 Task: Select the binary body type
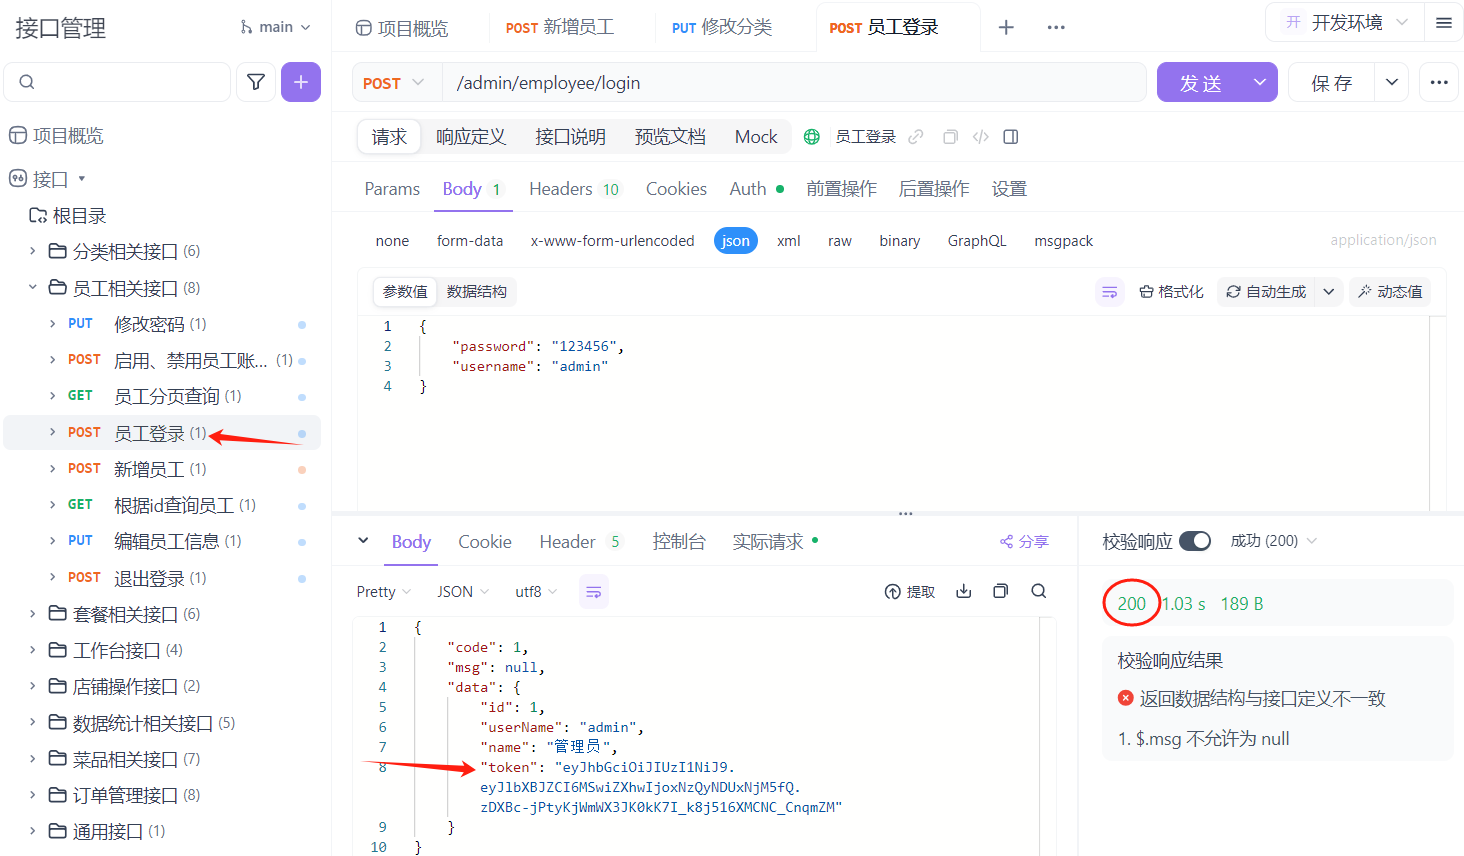pos(900,241)
